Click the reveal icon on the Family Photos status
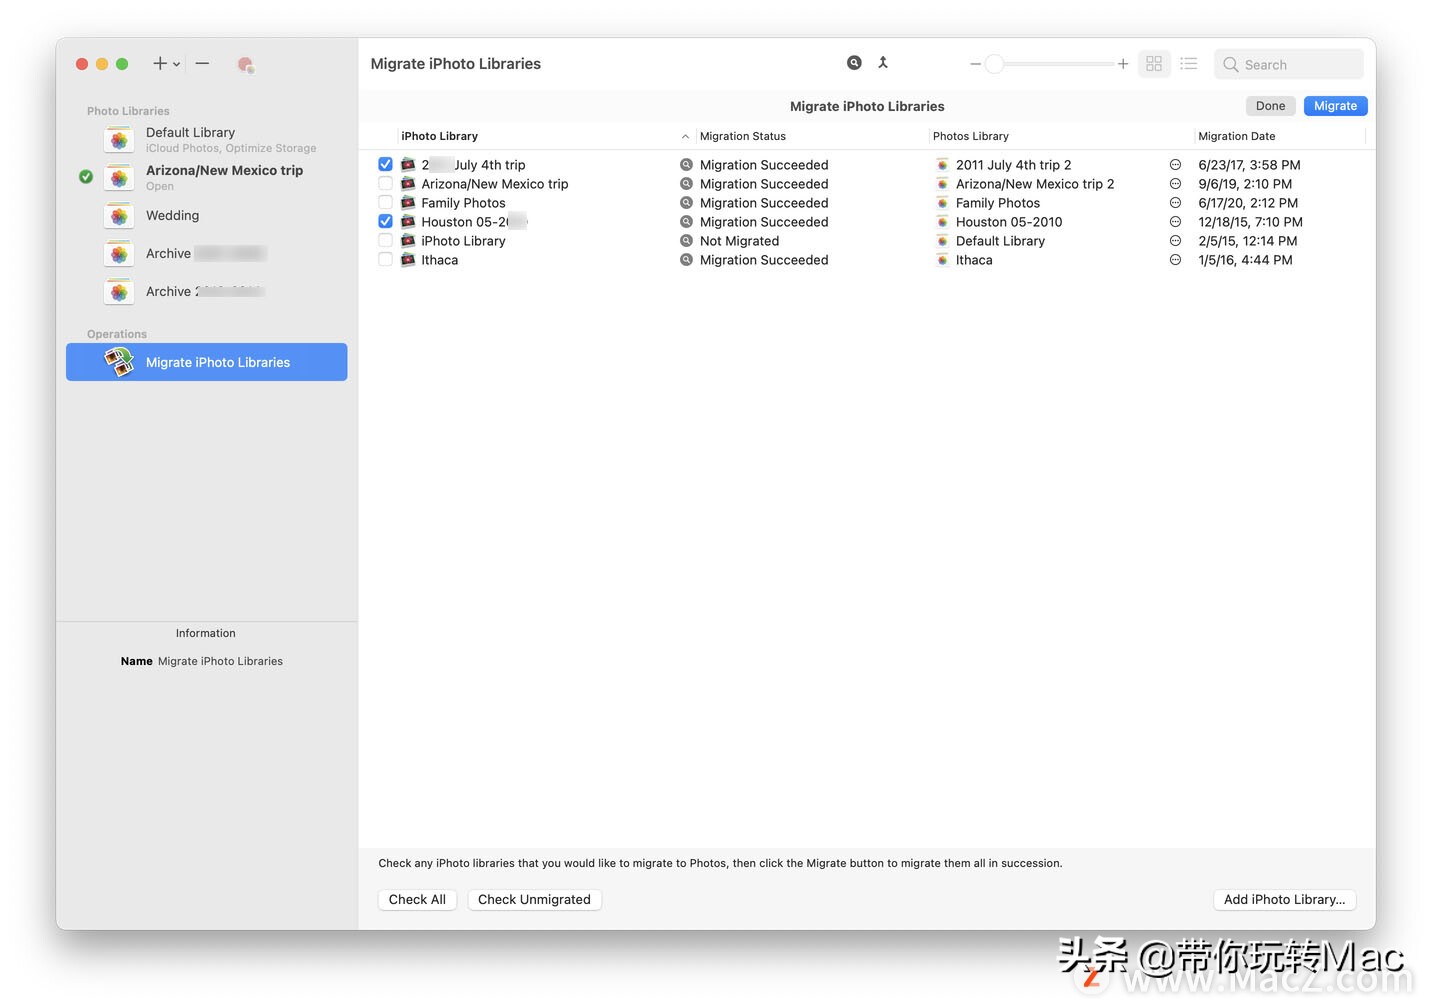1432x1004 pixels. tap(686, 202)
